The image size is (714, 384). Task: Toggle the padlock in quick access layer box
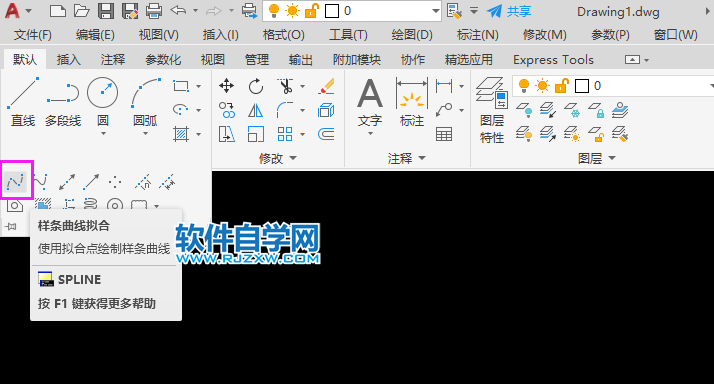click(312, 10)
